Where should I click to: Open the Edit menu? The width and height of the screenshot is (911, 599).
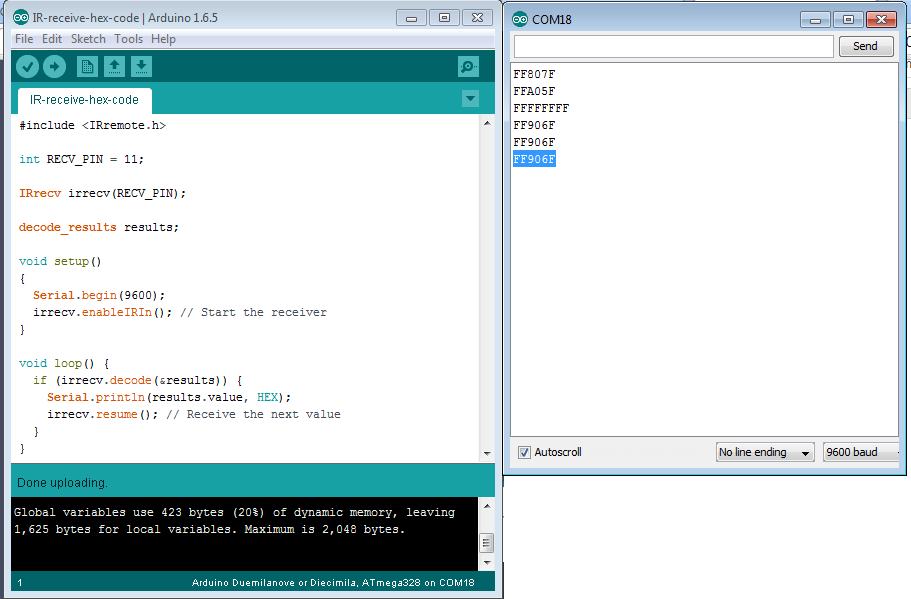point(52,39)
